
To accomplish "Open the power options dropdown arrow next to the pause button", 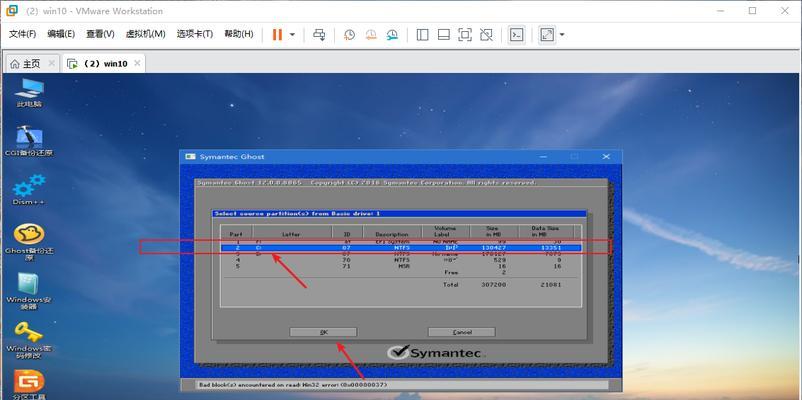I will [293, 35].
